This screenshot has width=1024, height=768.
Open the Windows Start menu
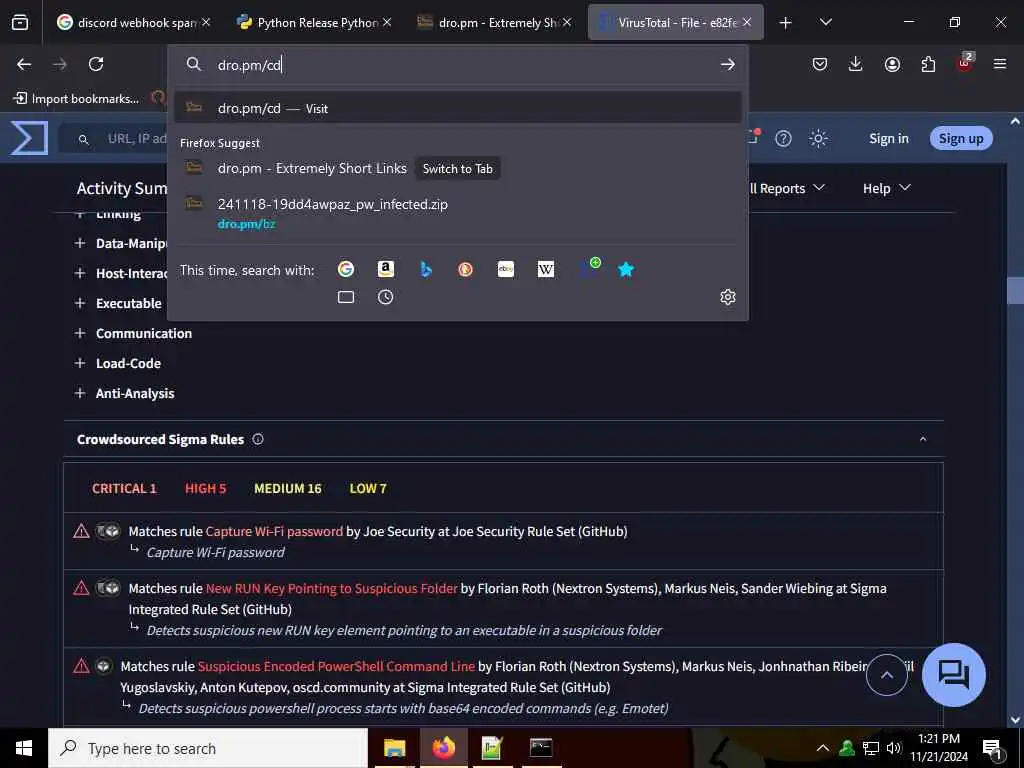[x=24, y=748]
